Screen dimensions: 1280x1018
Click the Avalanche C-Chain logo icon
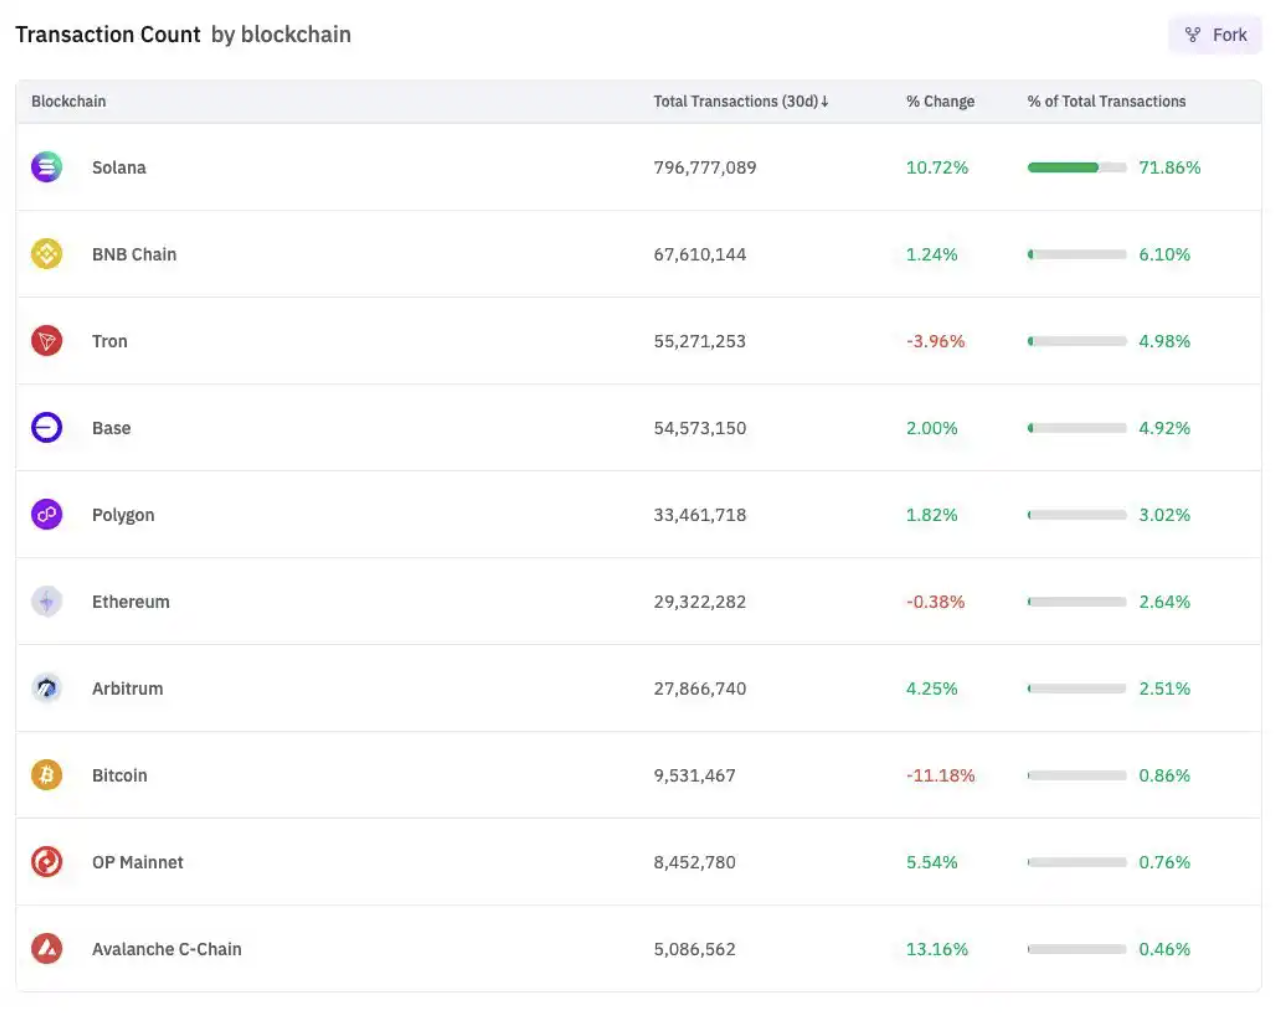point(47,949)
